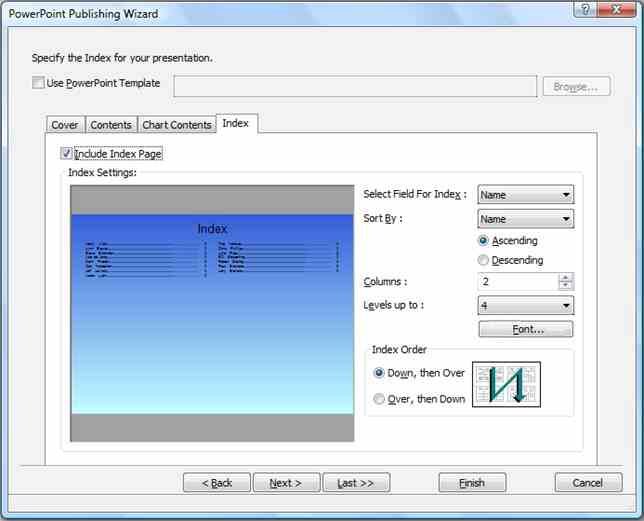Open the Levels up to dropdown
Screen dimensions: 644x521
(x=526, y=305)
